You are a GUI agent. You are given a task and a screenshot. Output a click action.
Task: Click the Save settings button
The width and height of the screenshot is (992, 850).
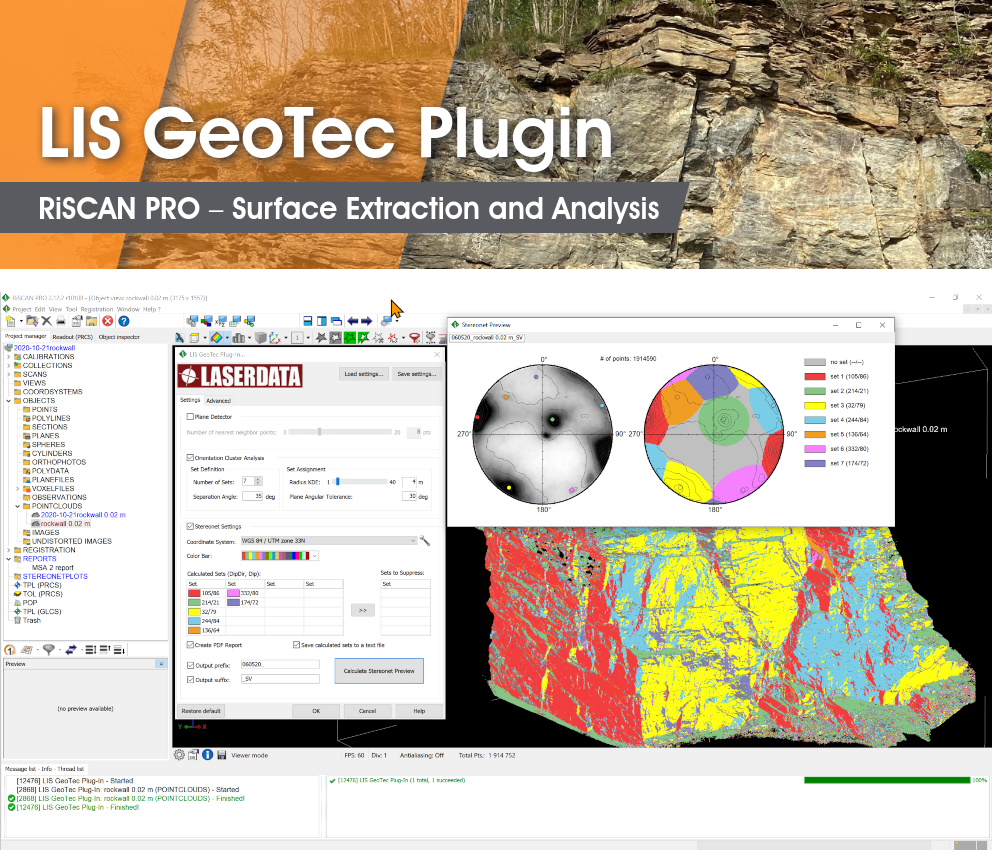416,374
